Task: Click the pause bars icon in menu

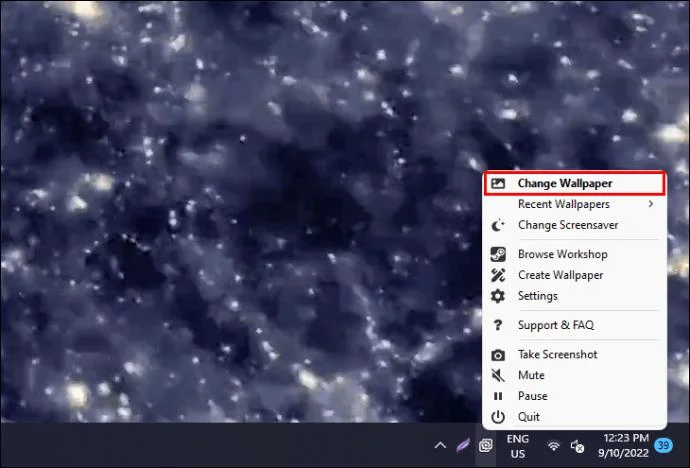Action: click(498, 396)
